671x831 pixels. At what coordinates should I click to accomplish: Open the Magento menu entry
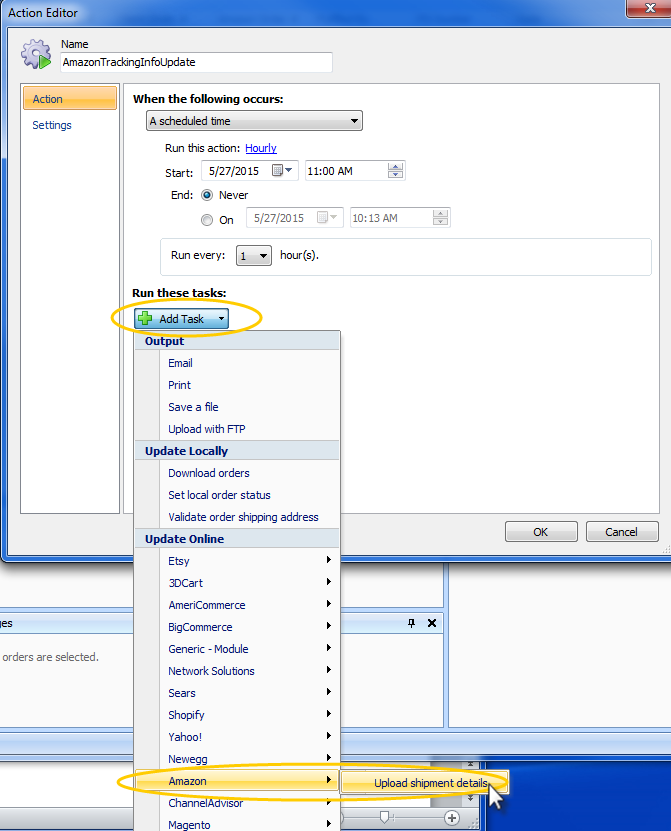pos(237,825)
